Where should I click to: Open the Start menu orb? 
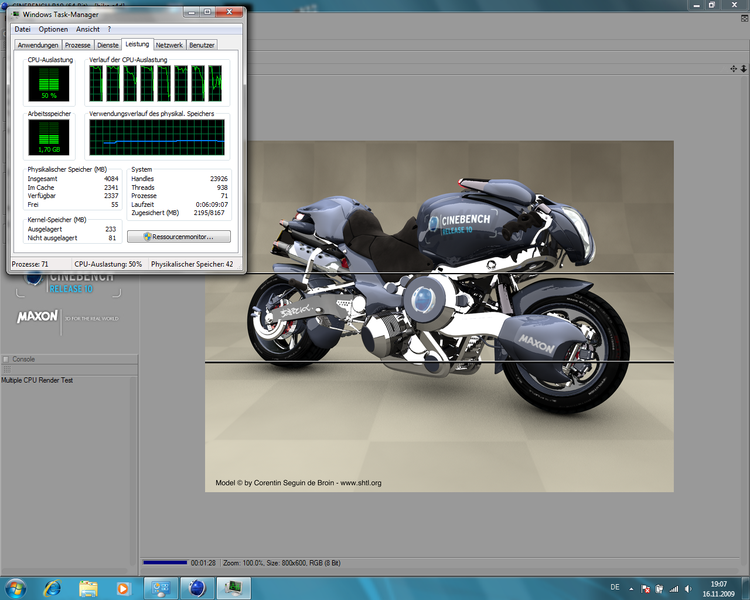coord(15,587)
